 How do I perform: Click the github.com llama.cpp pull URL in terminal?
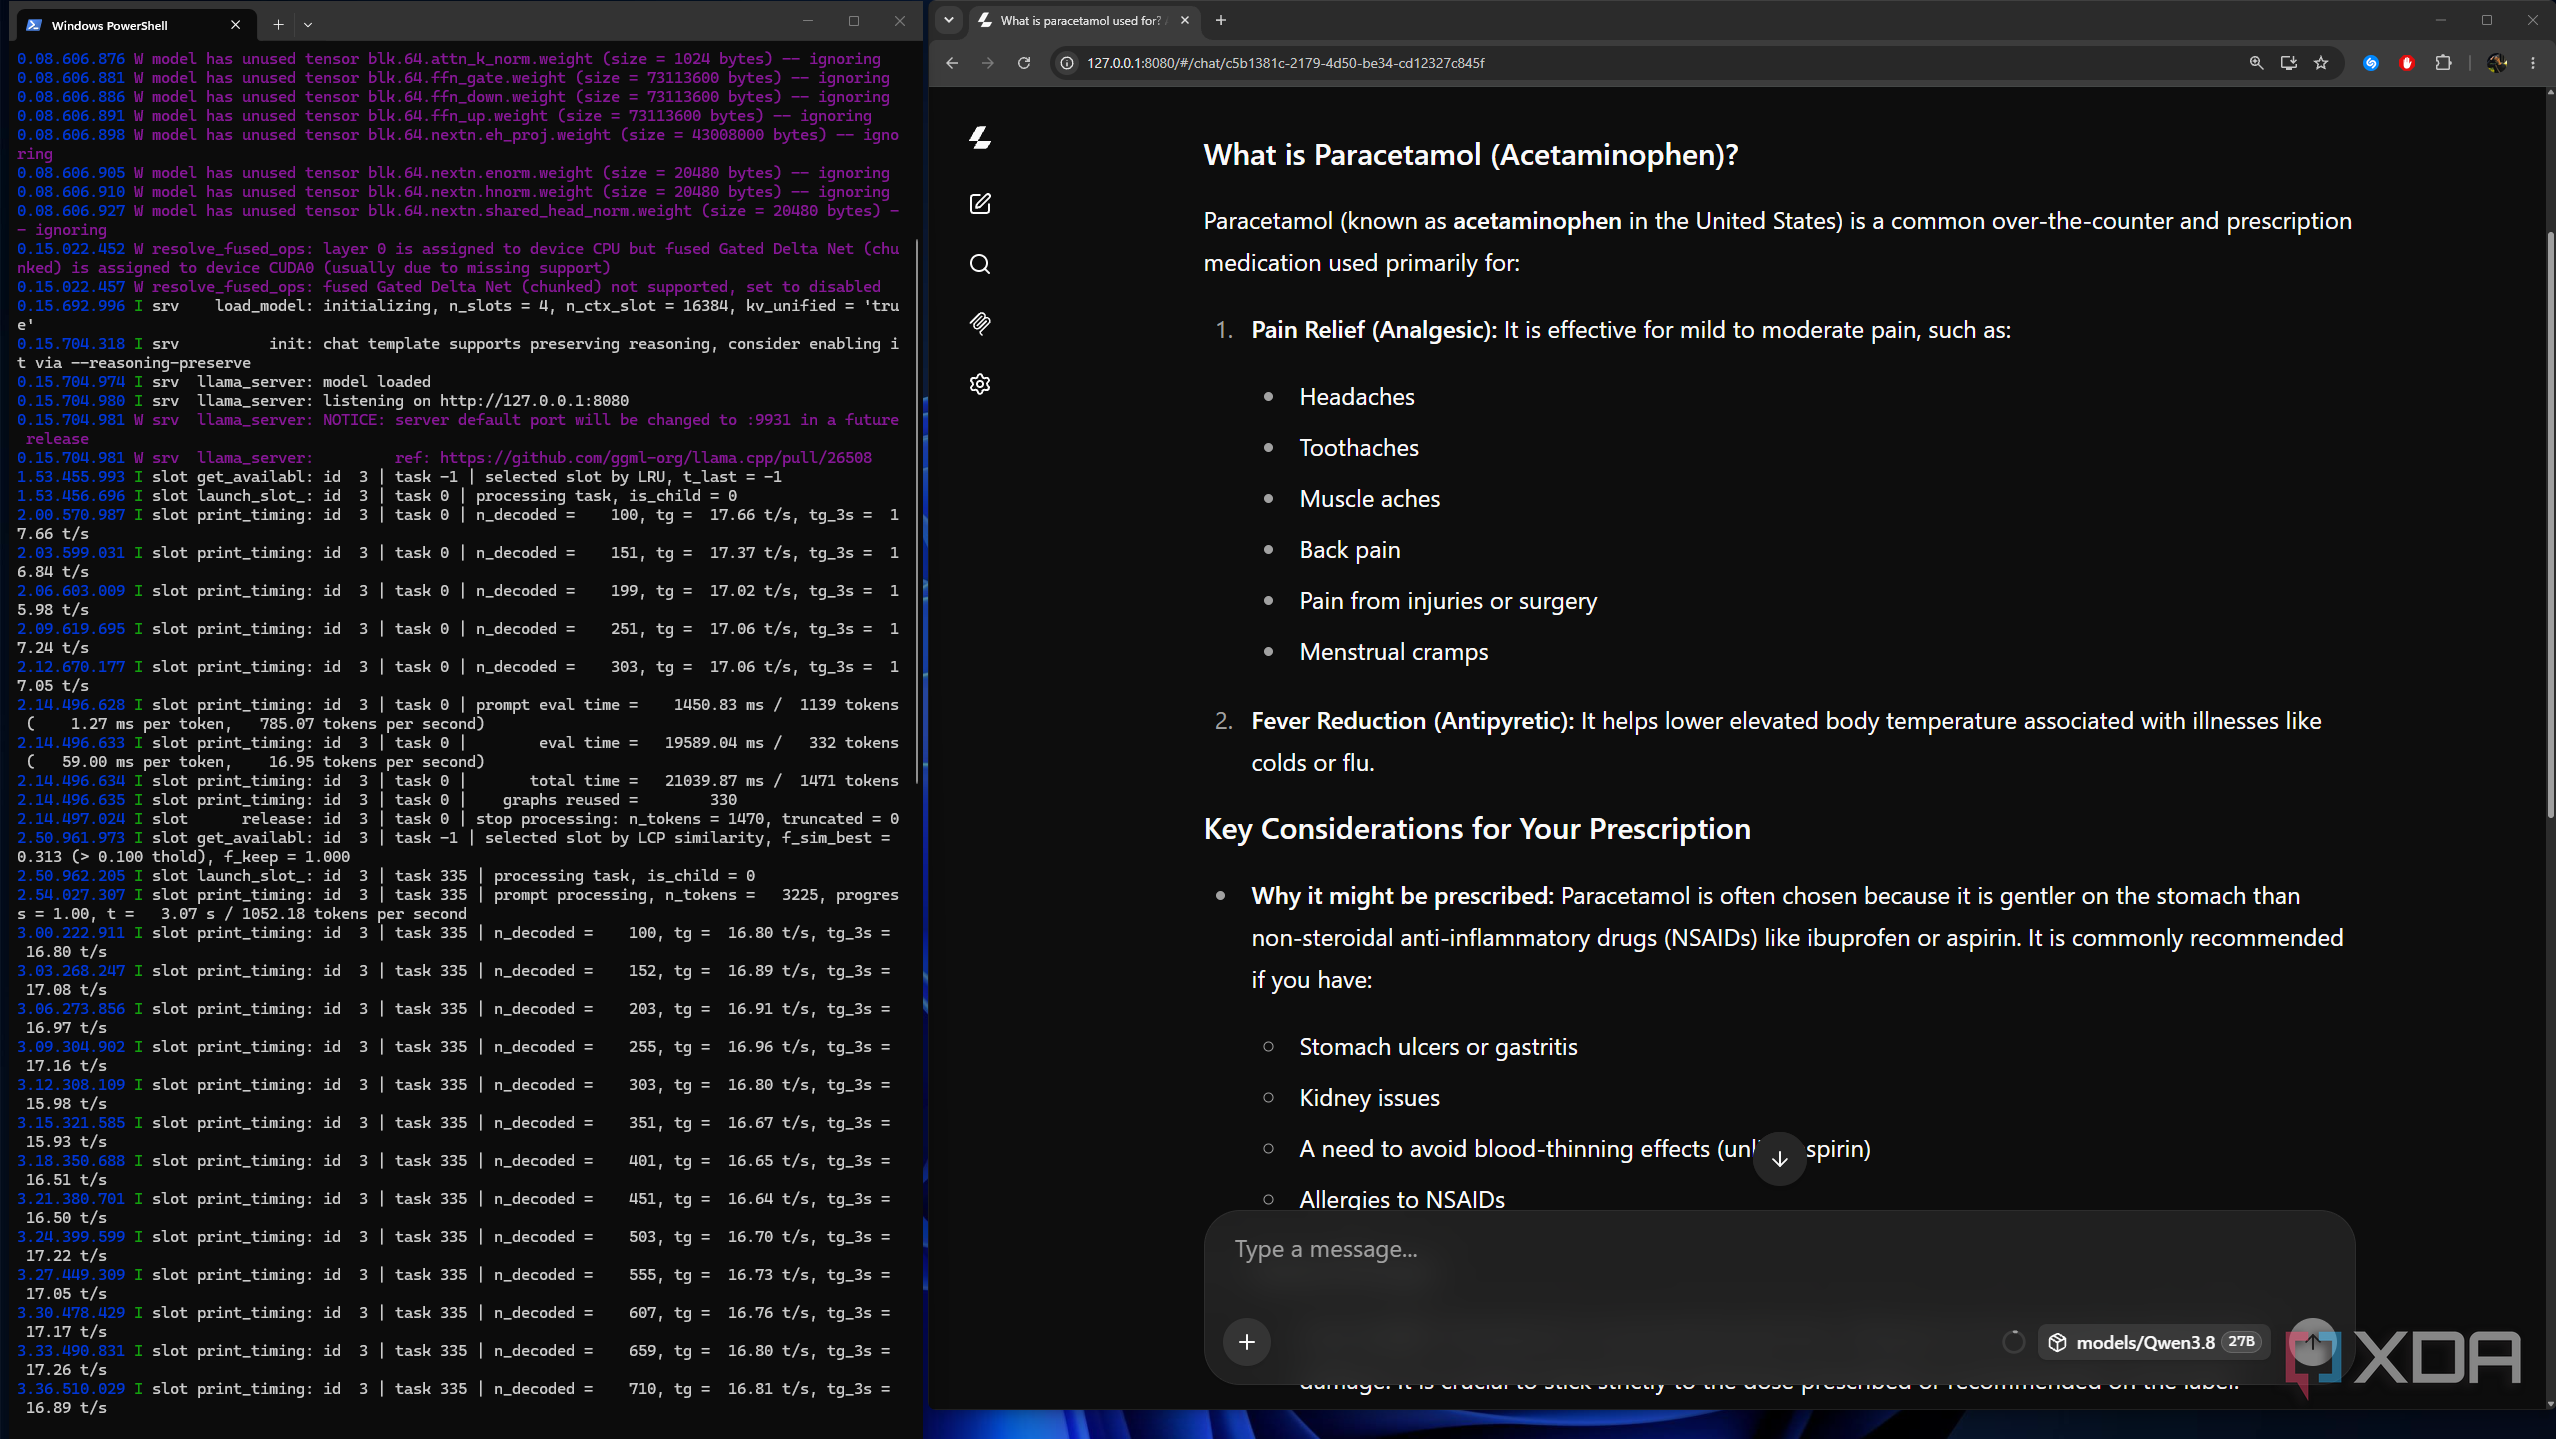(655, 458)
